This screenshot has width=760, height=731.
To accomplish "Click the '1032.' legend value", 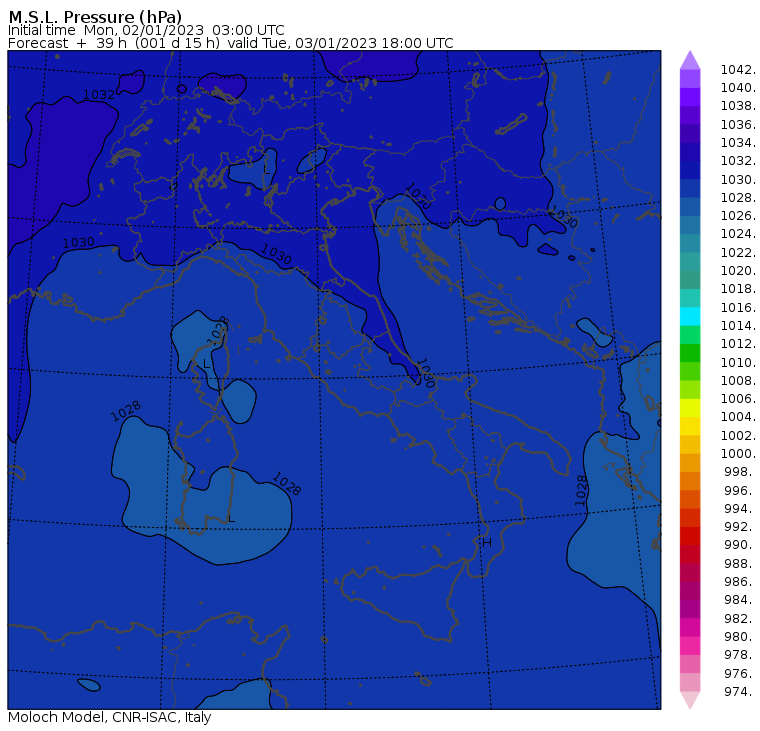I will tap(738, 161).
